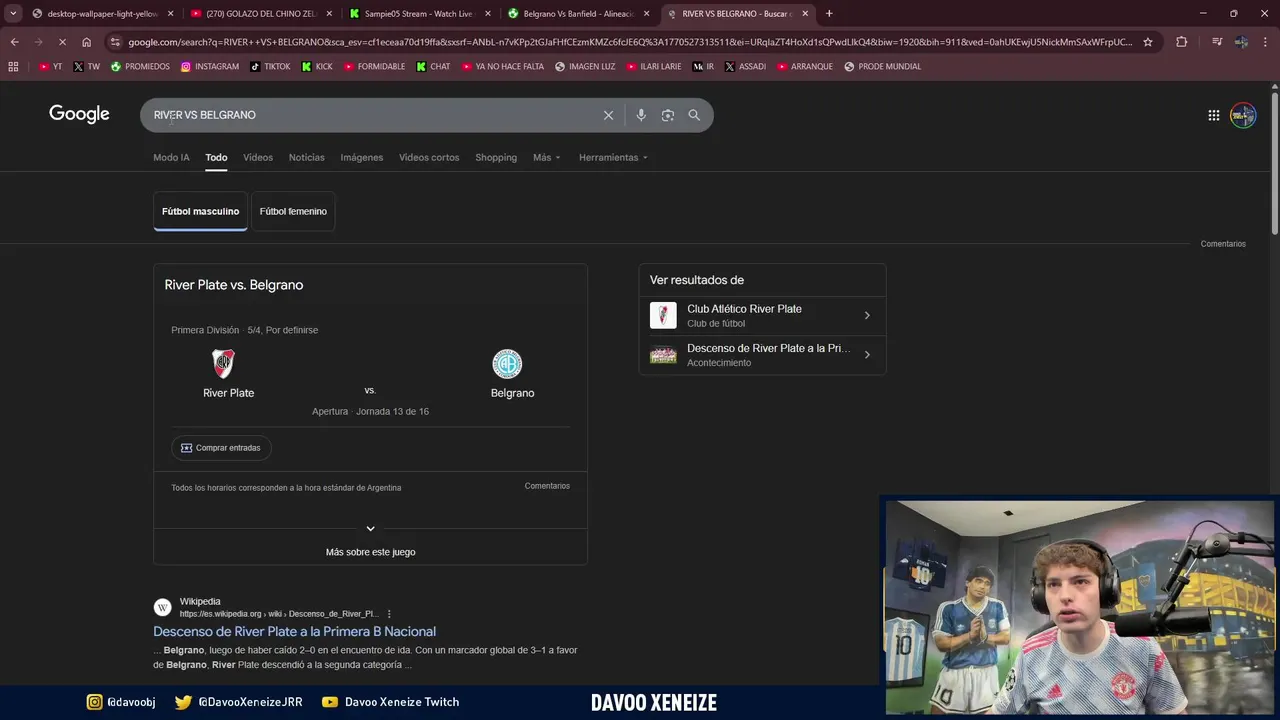Switch to Belgrano Vs Banfield tab
Screen dimensions: 1280x720
[578, 14]
